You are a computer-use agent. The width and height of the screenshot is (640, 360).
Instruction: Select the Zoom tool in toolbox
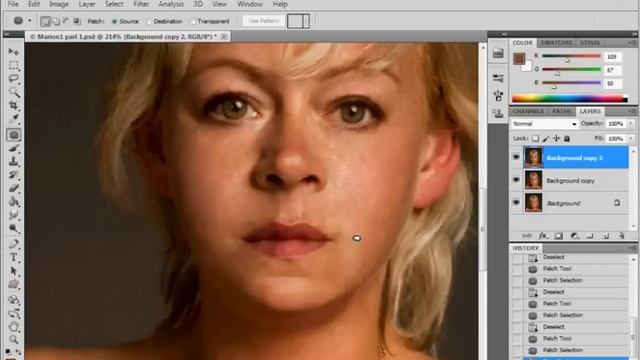[13, 340]
